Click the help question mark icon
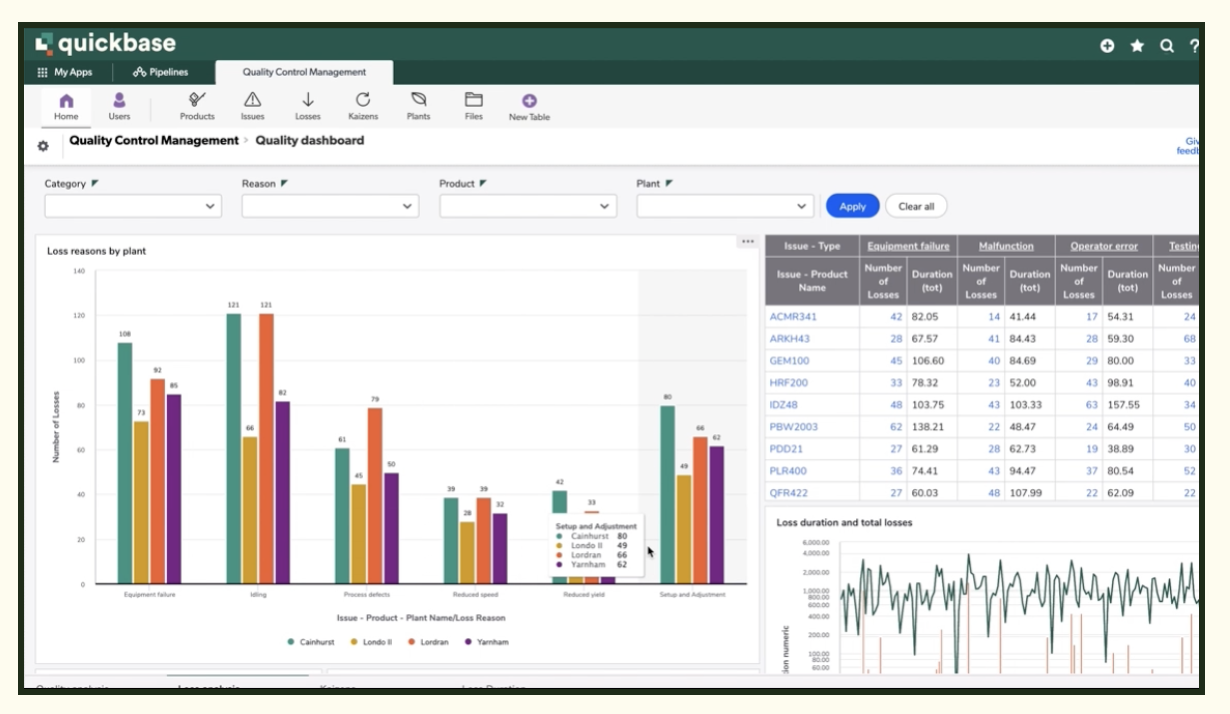 (1194, 46)
